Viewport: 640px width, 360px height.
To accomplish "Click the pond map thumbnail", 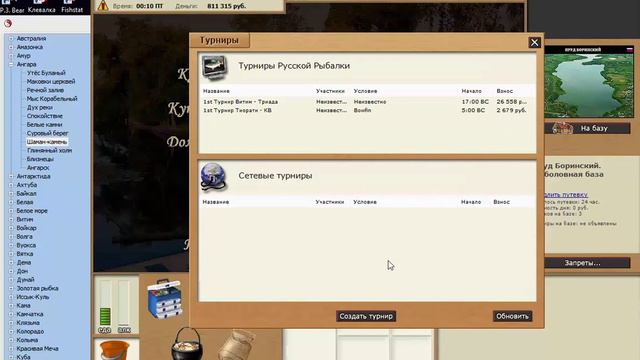I will [589, 82].
